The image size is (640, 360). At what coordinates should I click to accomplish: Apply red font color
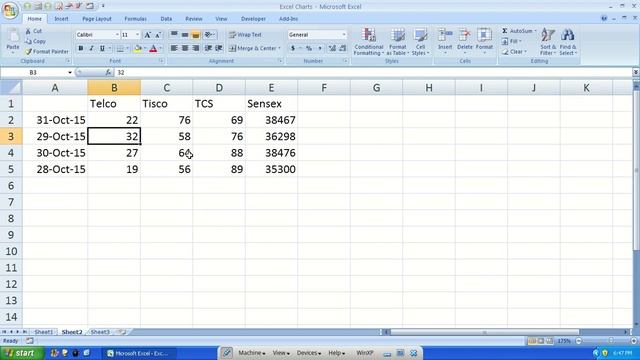pyautogui.click(x=153, y=49)
